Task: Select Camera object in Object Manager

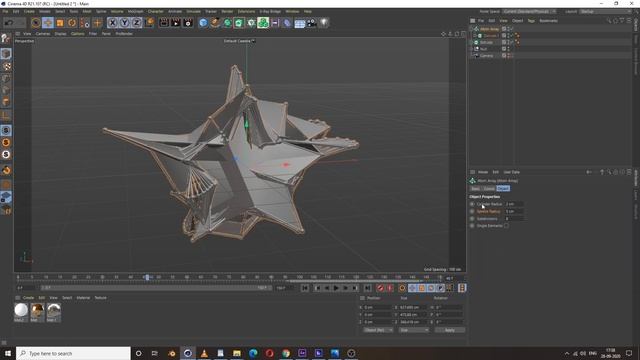Action: 486,56
